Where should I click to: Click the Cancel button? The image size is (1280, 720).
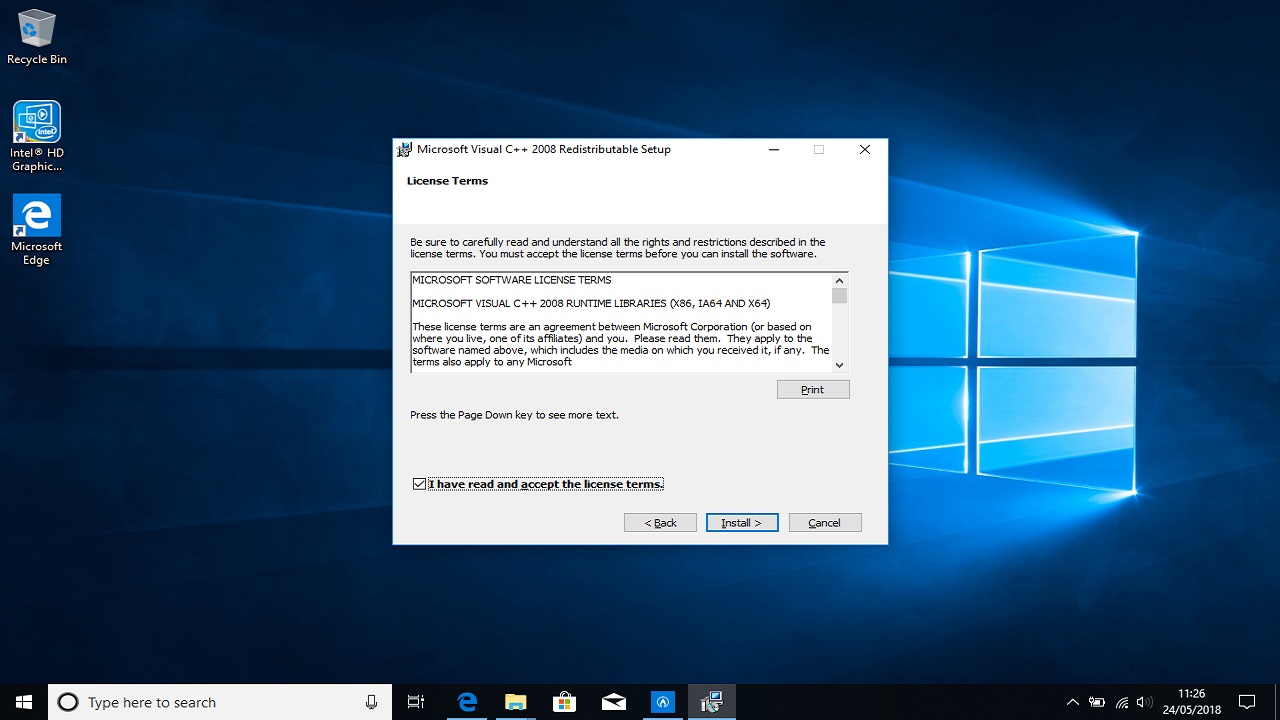coord(825,523)
